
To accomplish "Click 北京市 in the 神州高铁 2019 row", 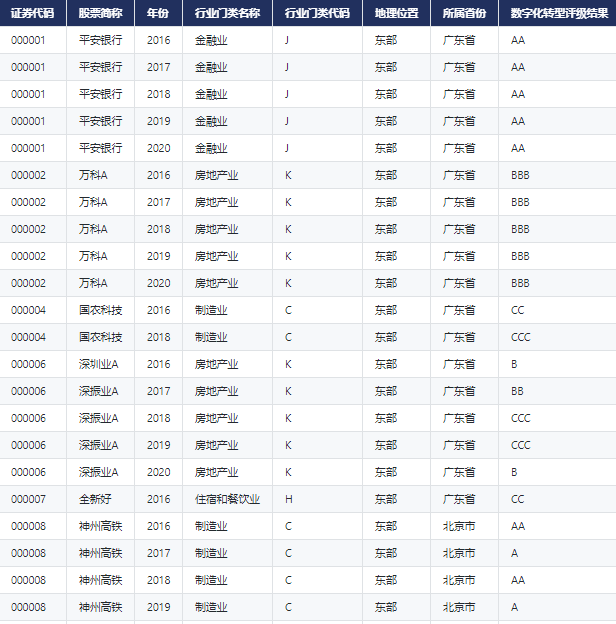I will [x=459, y=607].
